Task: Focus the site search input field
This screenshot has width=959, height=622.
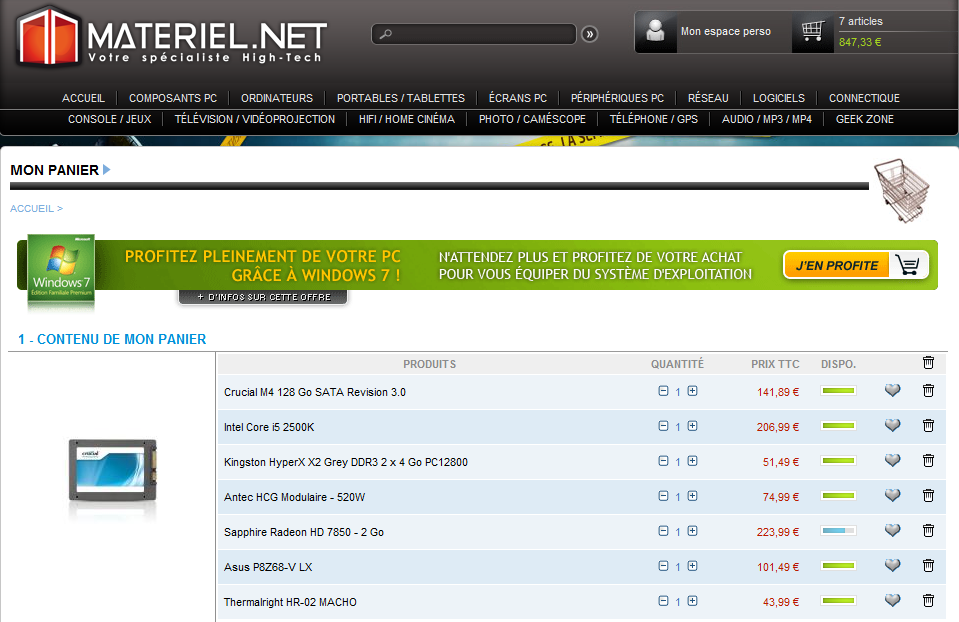Action: [x=476, y=34]
